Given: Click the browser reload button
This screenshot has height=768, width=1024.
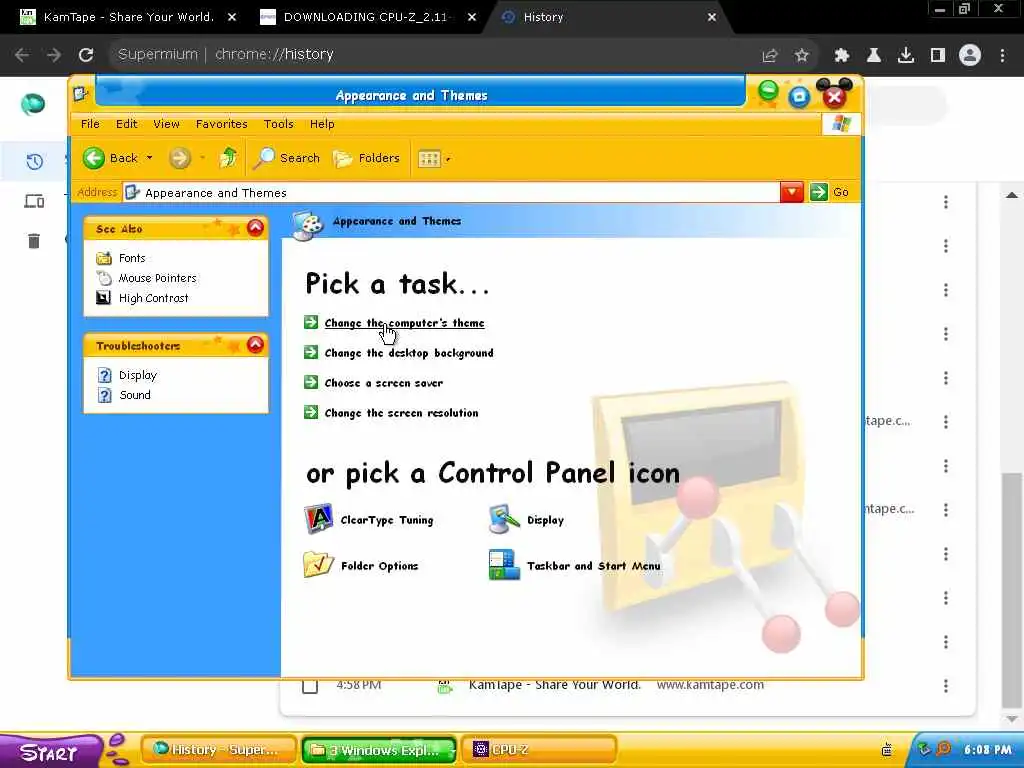Looking at the screenshot, I should click(86, 55).
